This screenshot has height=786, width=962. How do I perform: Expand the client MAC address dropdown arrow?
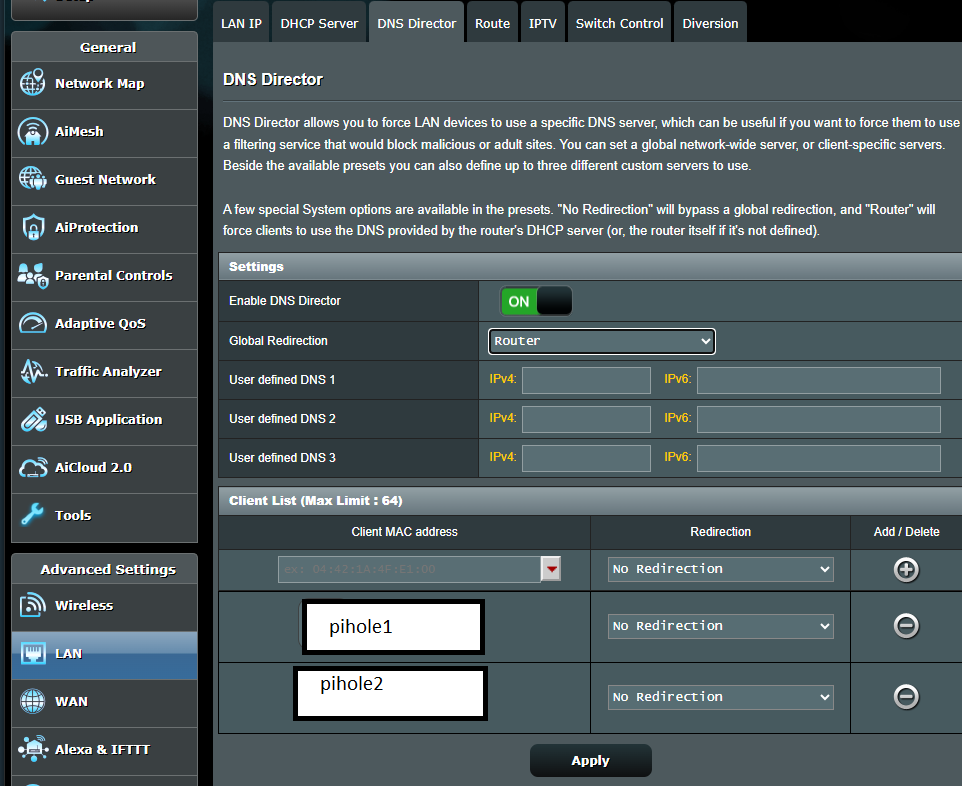click(551, 569)
